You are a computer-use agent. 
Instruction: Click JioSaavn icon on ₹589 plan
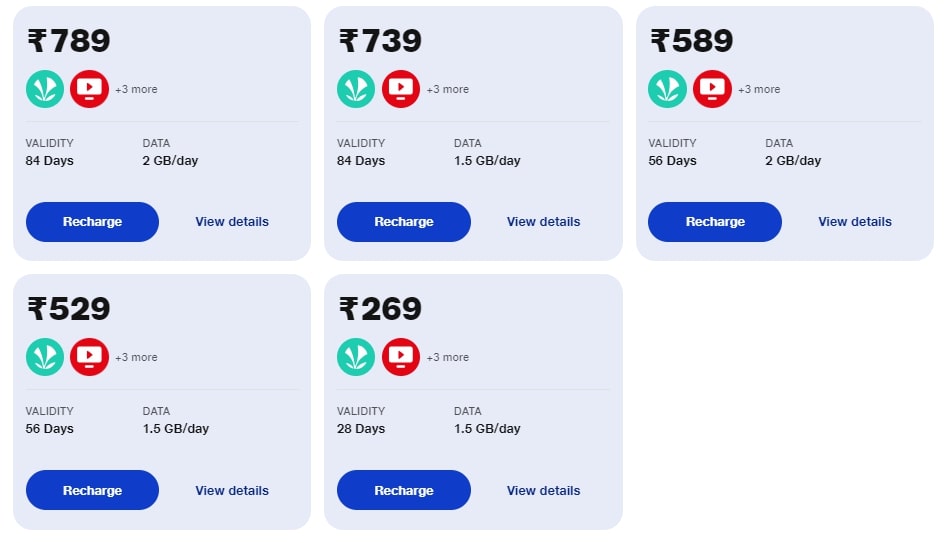tap(668, 89)
